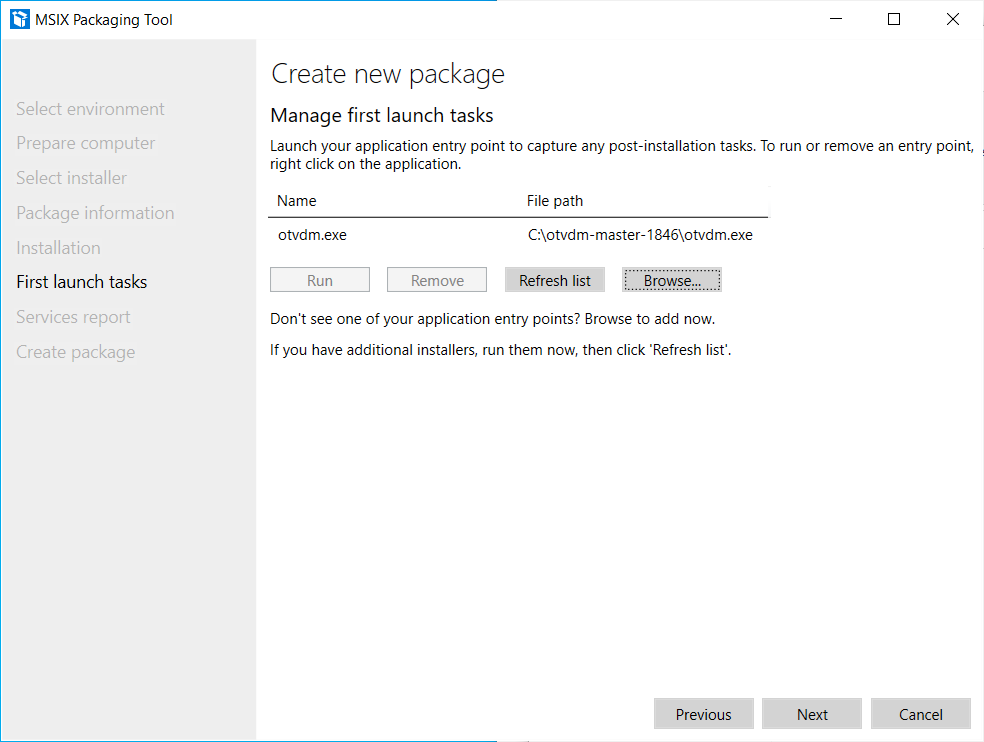This screenshot has width=984, height=742.
Task: Click the Refresh list button
Action: [555, 280]
